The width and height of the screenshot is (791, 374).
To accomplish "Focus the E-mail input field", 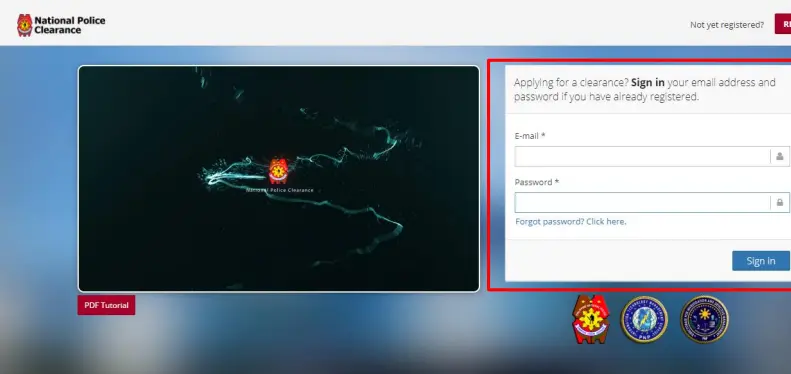I will point(652,156).
